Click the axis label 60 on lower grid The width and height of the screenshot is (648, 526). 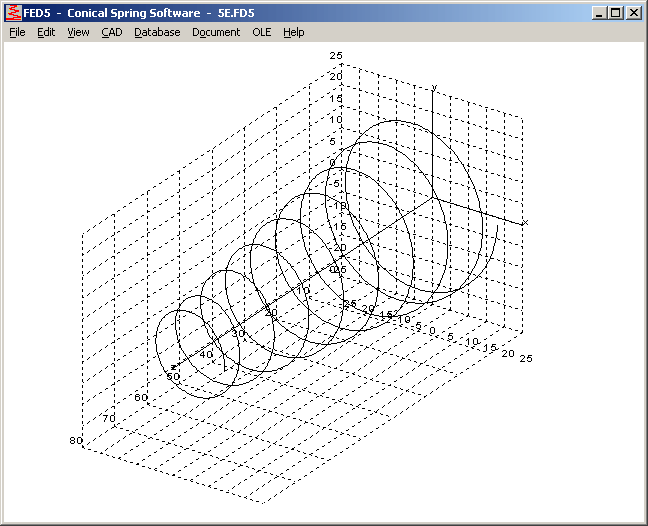point(141,398)
